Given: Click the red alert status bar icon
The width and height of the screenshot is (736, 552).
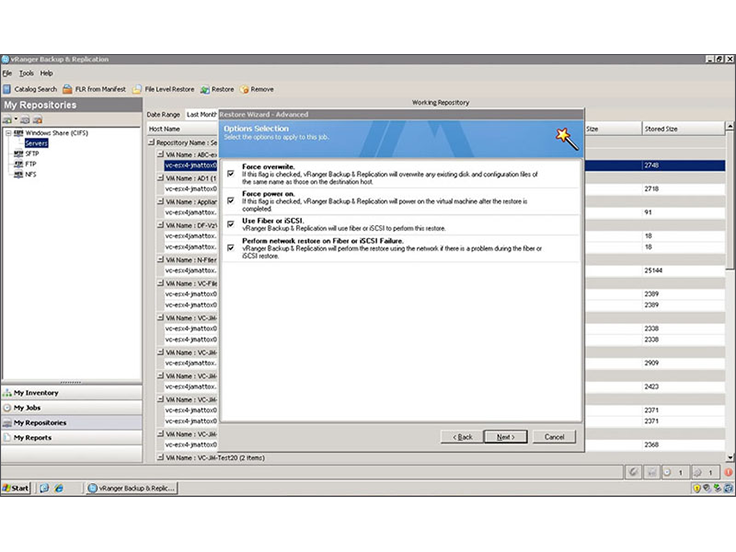Looking at the screenshot, I should click(728, 472).
